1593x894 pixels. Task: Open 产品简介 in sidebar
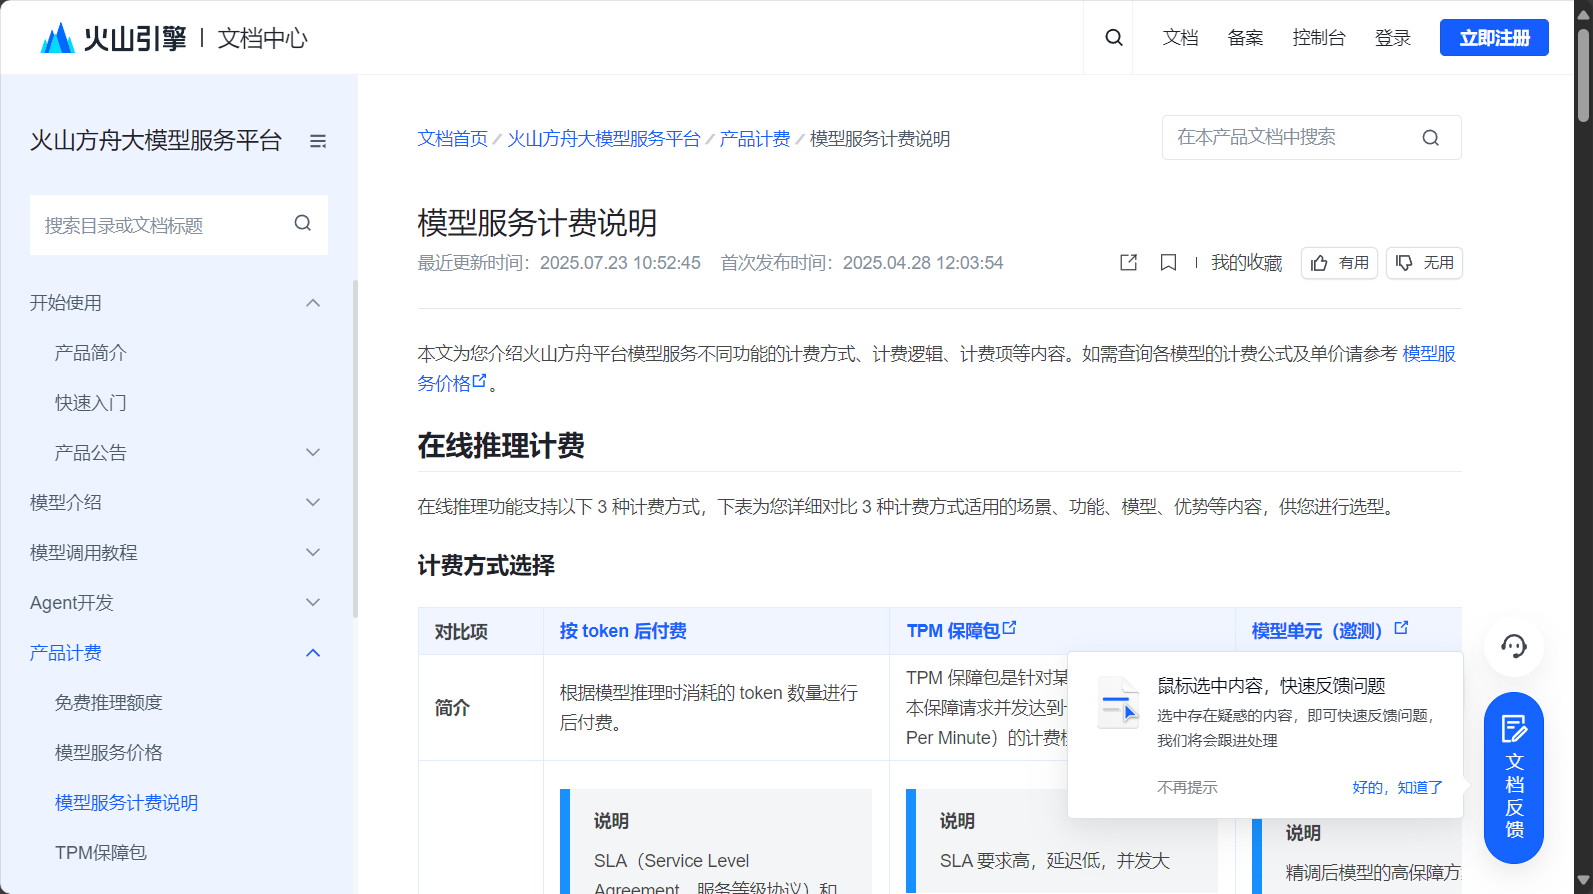[x=91, y=353]
